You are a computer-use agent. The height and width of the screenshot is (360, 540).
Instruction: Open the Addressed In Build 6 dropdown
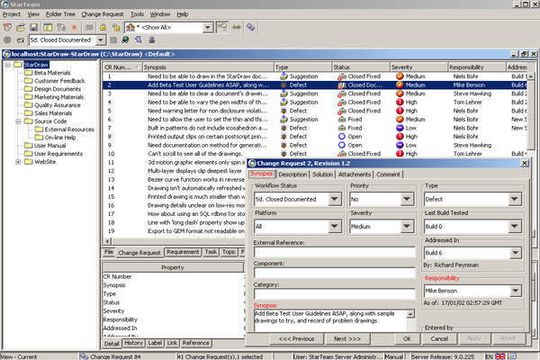click(x=515, y=253)
